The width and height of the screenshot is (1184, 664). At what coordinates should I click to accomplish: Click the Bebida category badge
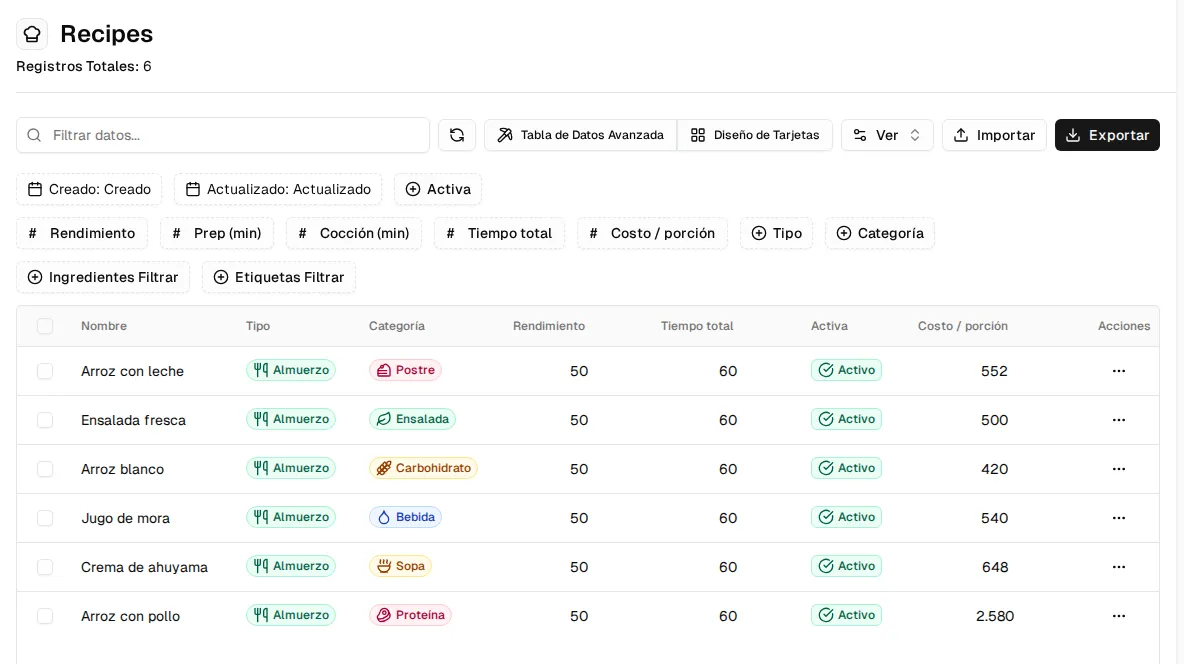405,517
